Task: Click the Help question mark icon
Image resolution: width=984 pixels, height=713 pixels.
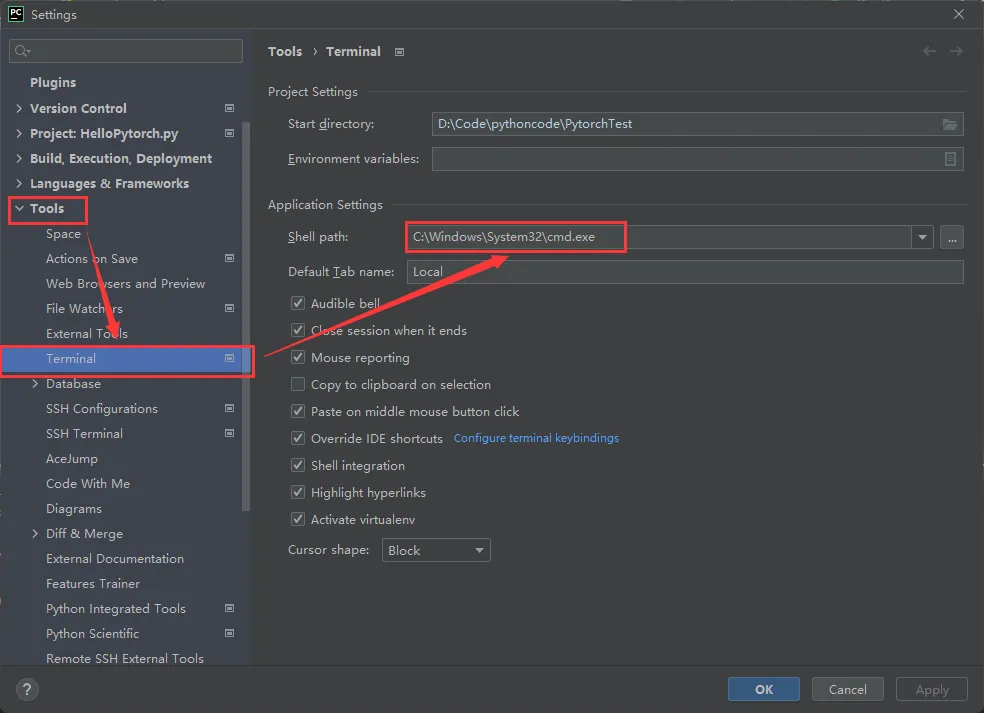Action: tap(28, 689)
